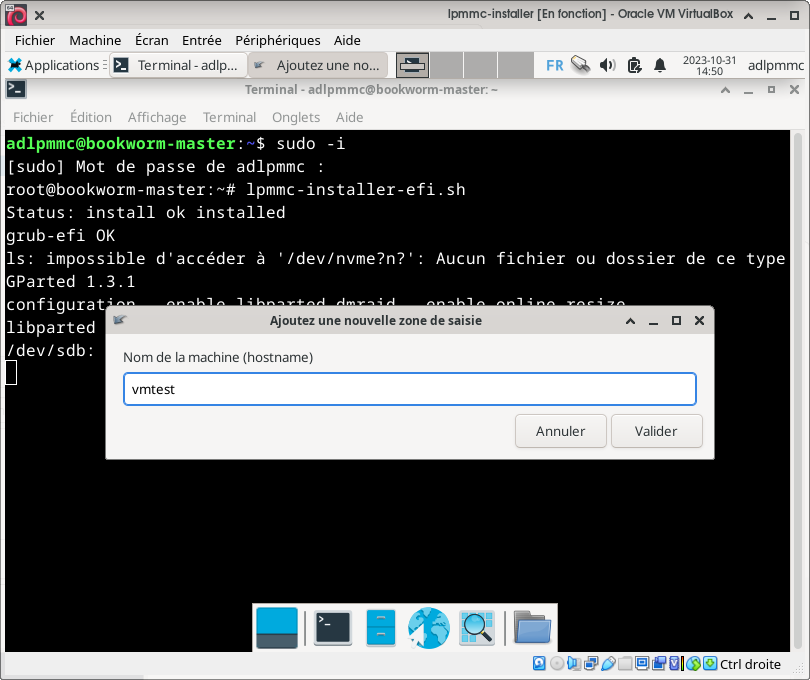Open the VirtualBox Périphériques menu
Image resolution: width=810 pixels, height=680 pixels.
277,40
